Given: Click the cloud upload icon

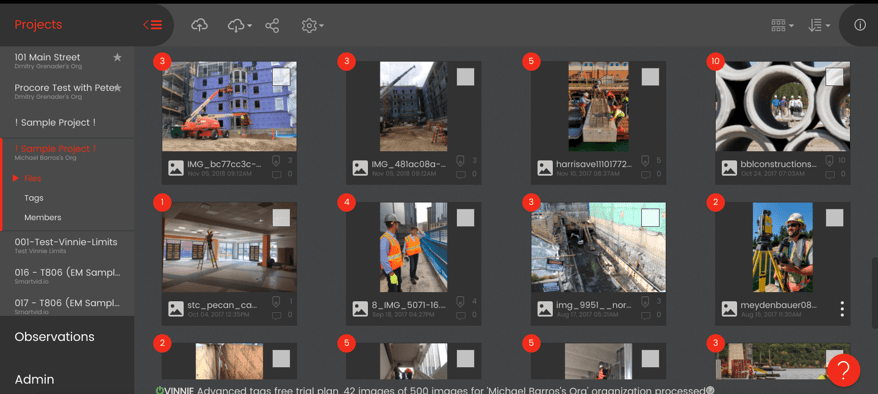Looking at the screenshot, I should click(199, 25).
